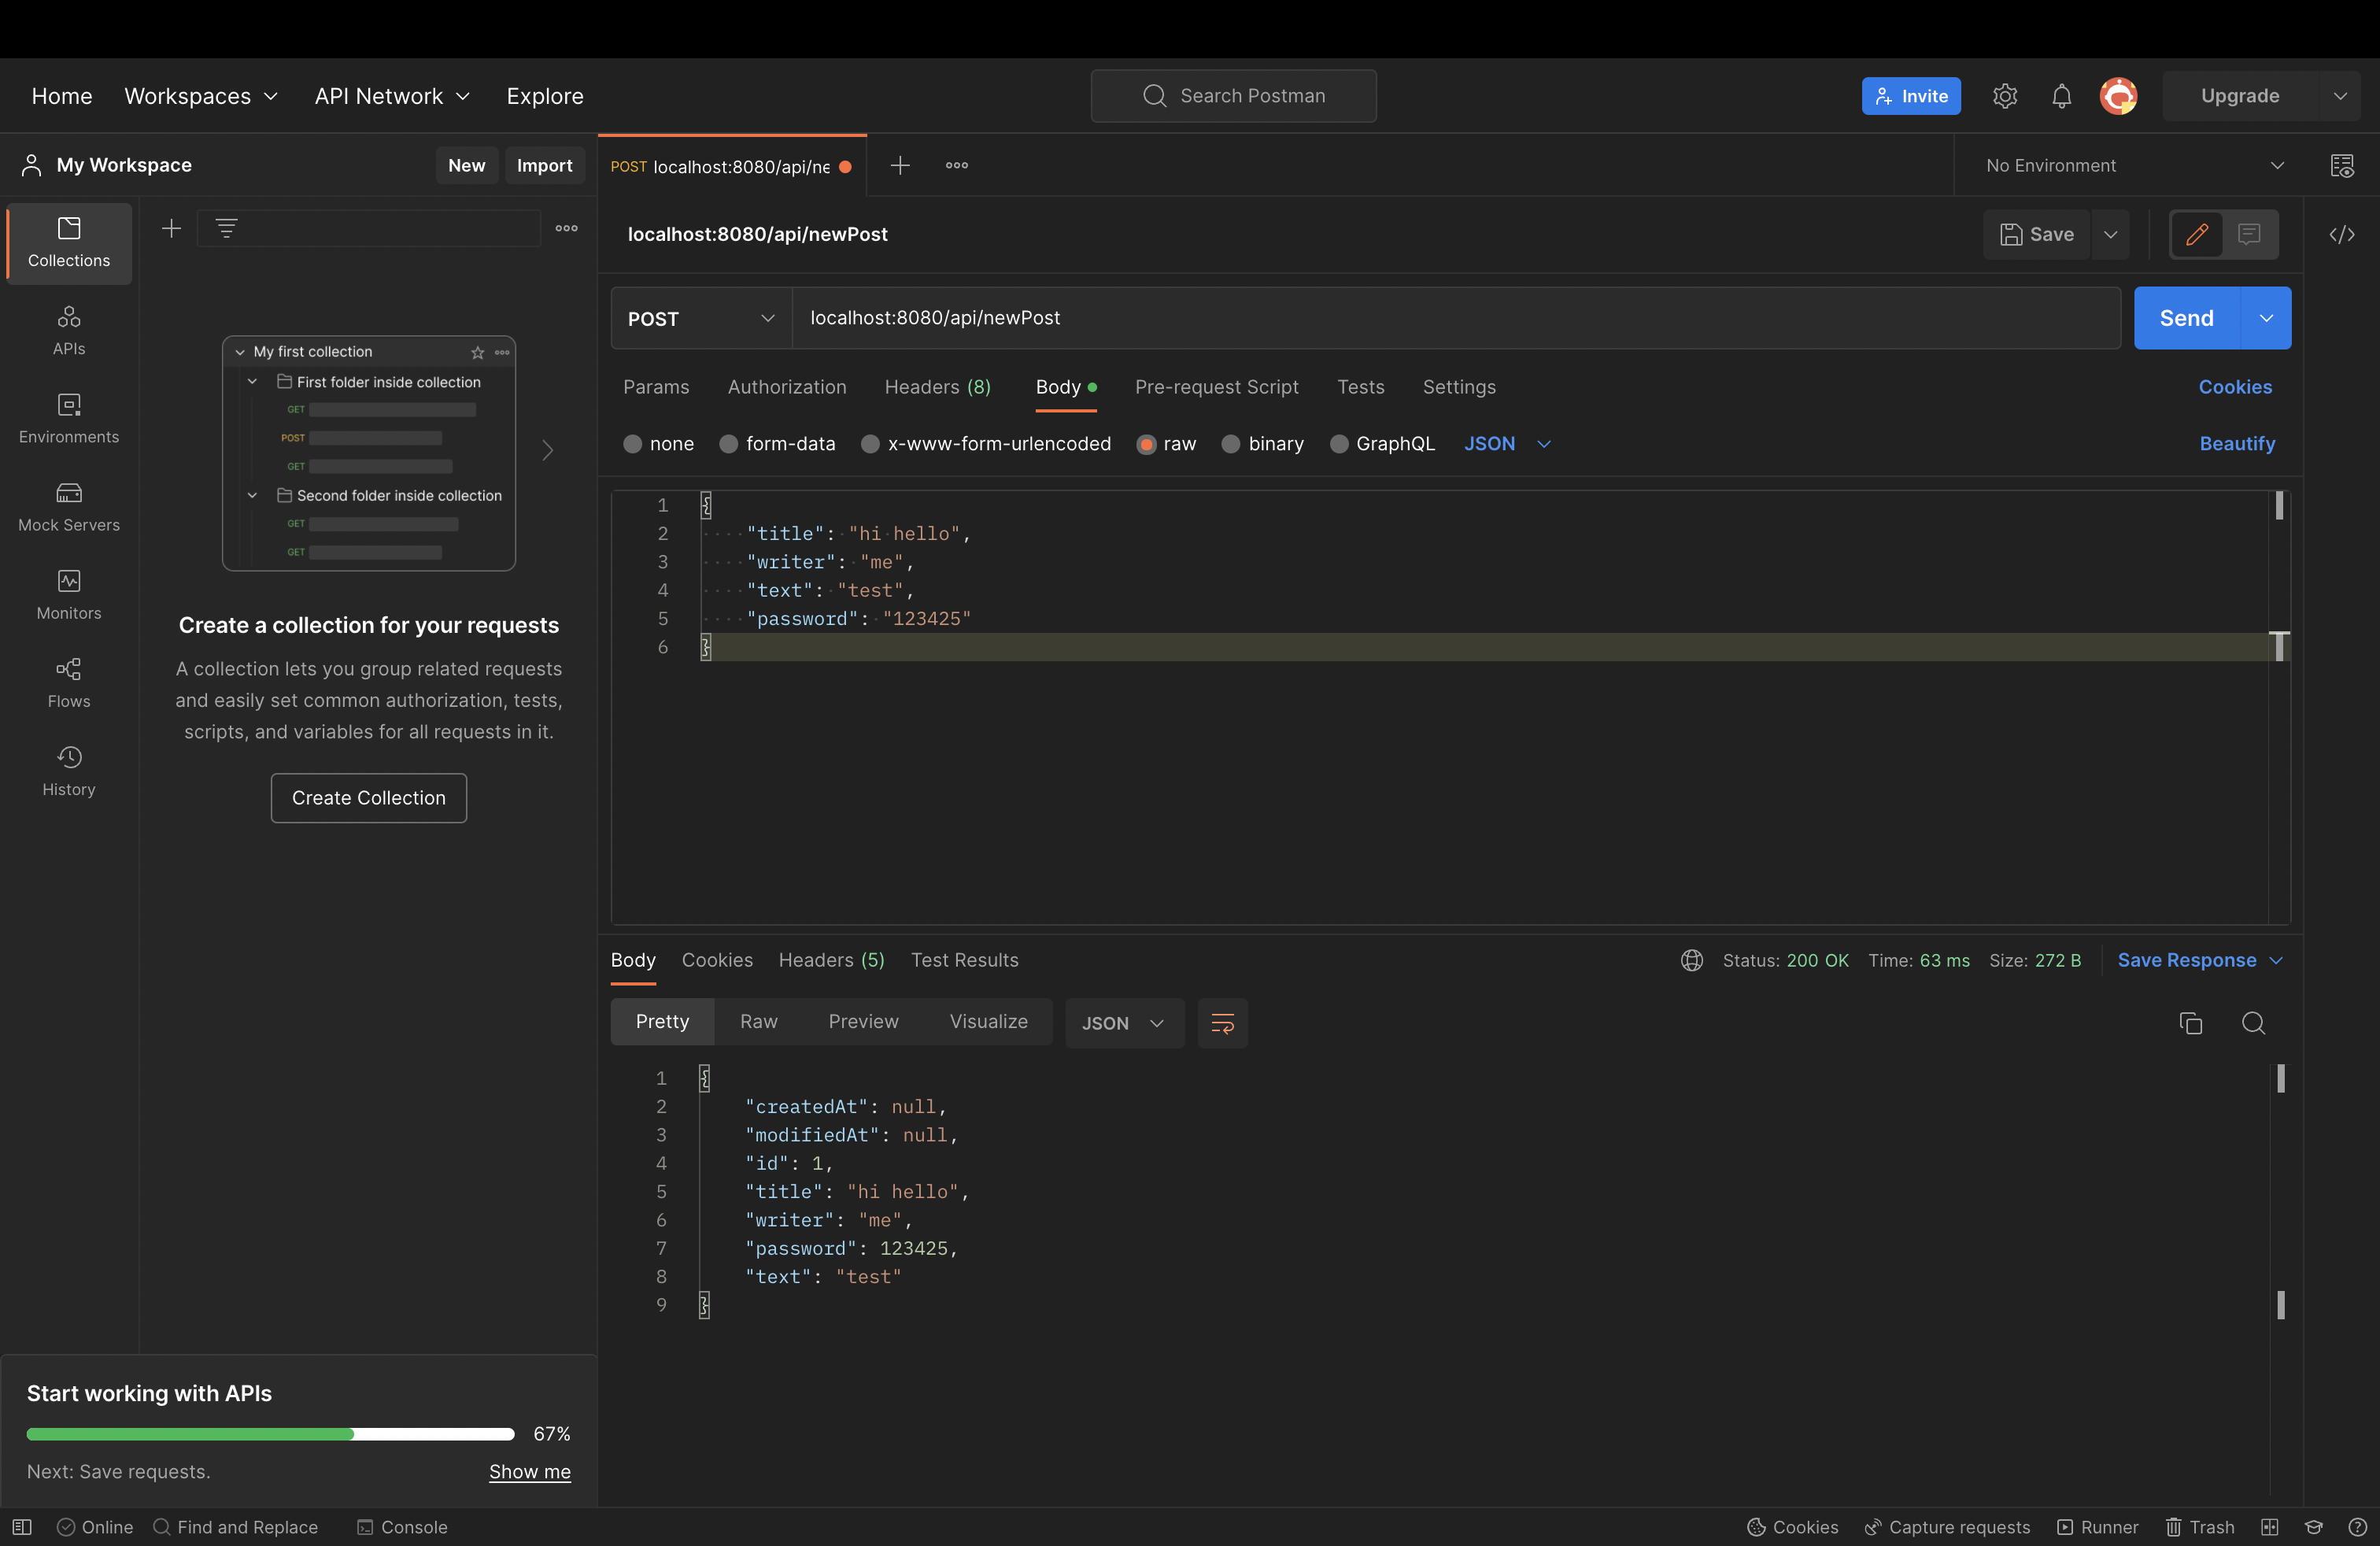Viewport: 2380px width, 1546px height.
Task: Open the History sidebar section
Action: [69, 771]
